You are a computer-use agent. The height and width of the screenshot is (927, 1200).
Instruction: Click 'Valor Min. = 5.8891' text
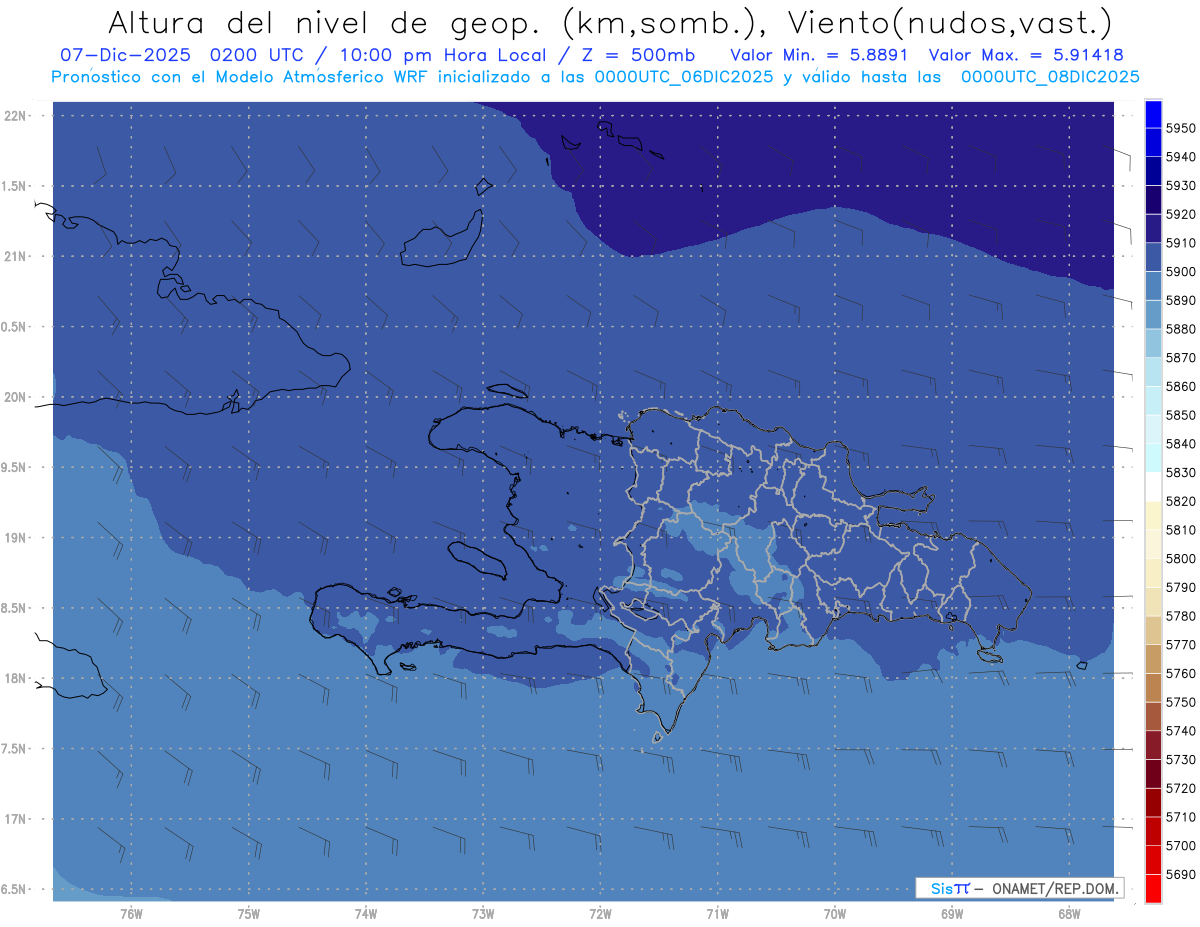[x=822, y=55]
